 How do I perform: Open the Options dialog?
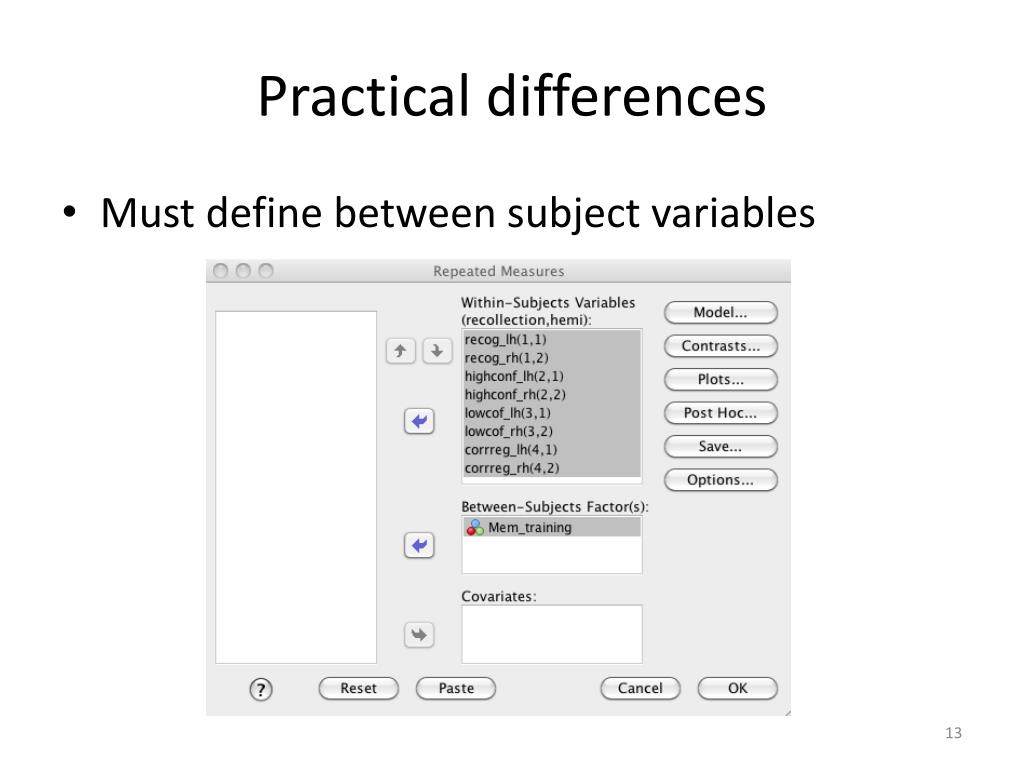720,480
